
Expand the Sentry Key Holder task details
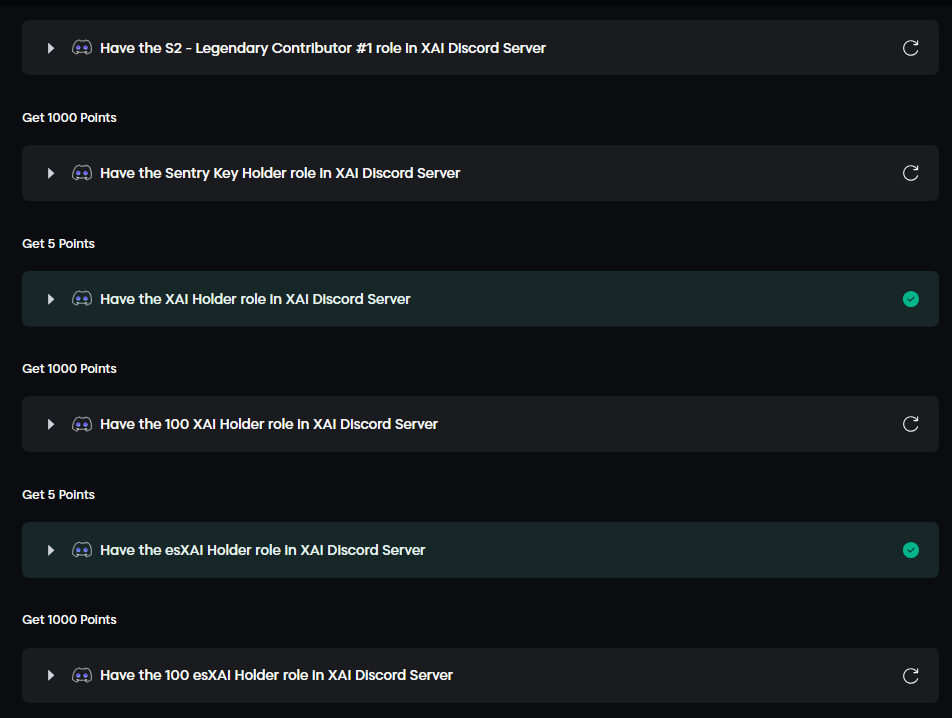click(x=51, y=173)
